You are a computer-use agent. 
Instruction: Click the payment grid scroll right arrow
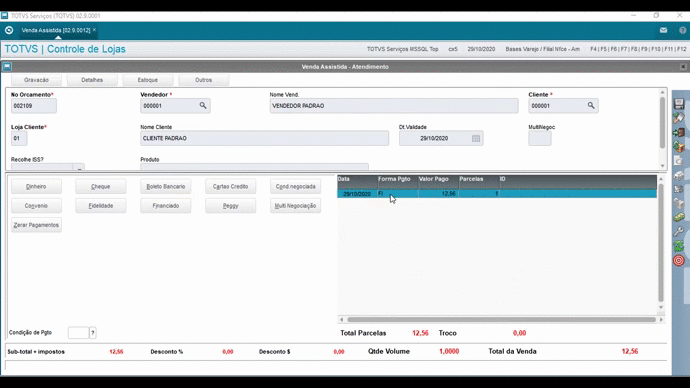coord(661,319)
